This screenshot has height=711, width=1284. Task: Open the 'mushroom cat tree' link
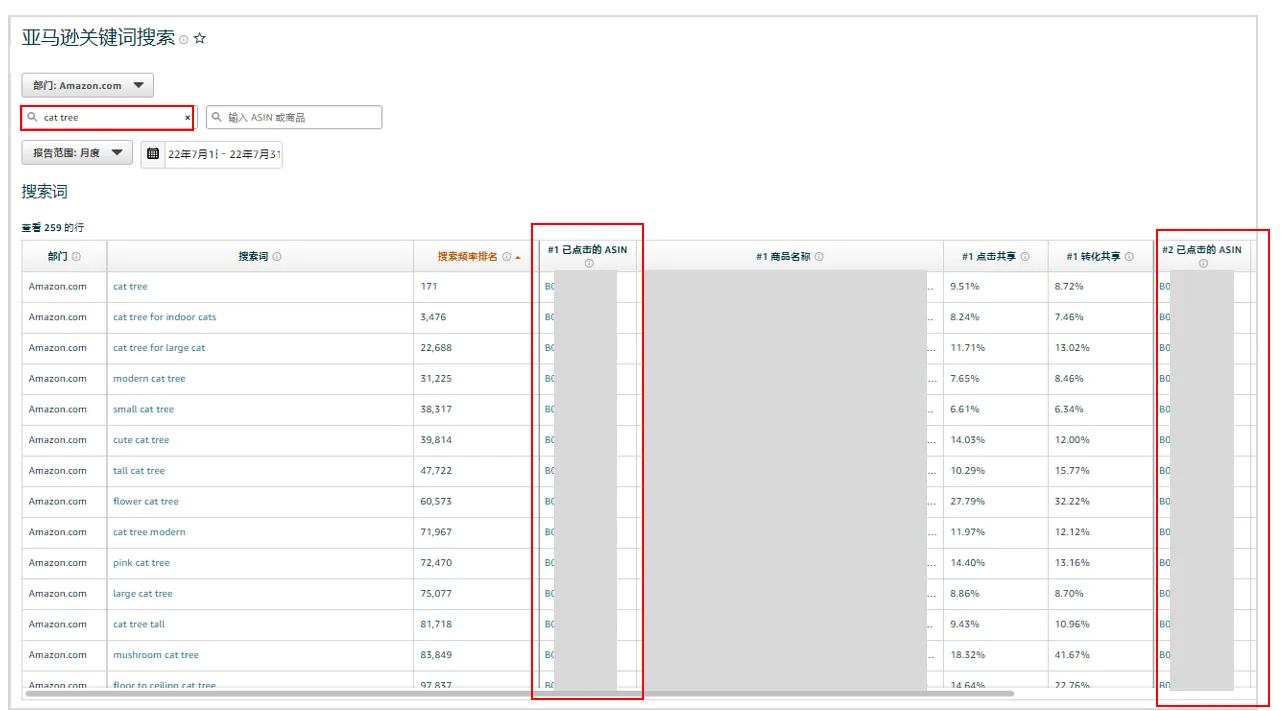tap(156, 655)
